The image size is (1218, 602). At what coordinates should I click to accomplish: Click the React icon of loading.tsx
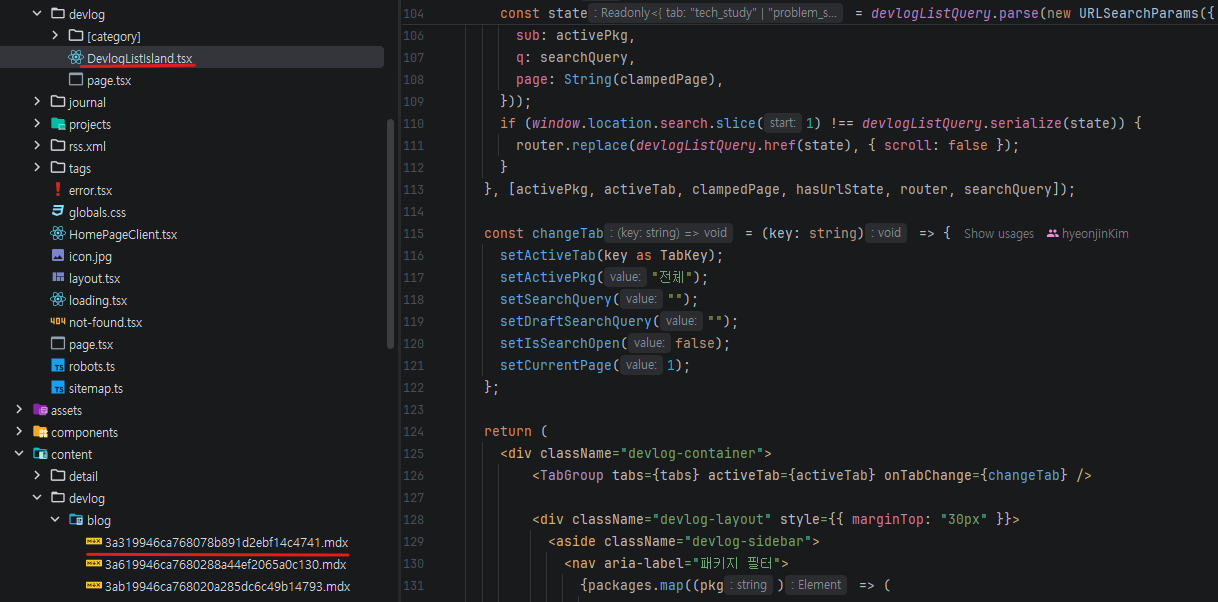click(58, 300)
